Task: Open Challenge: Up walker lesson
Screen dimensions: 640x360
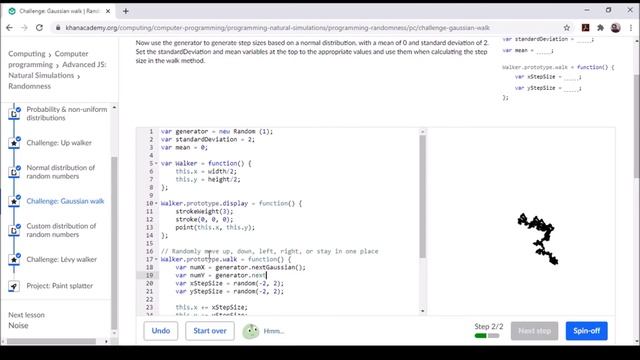Action: pos(59,143)
